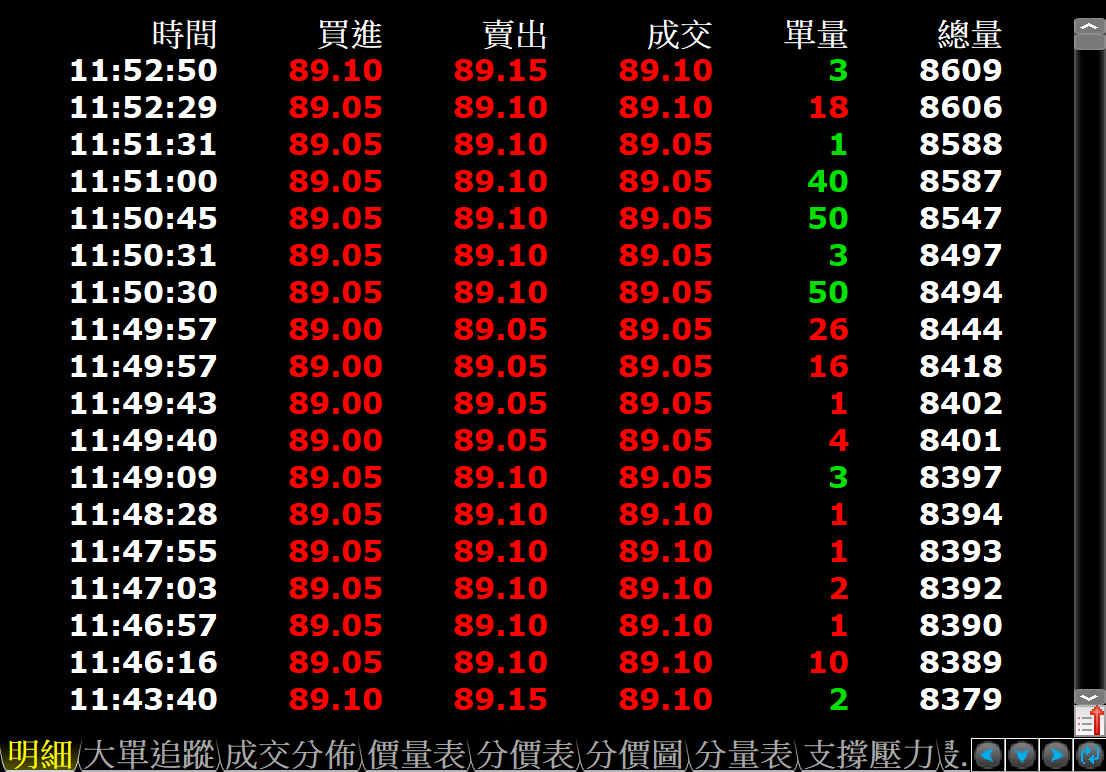Click the blue refresh arrows icon
The height and width of the screenshot is (772, 1106).
pyautogui.click(x=1090, y=755)
